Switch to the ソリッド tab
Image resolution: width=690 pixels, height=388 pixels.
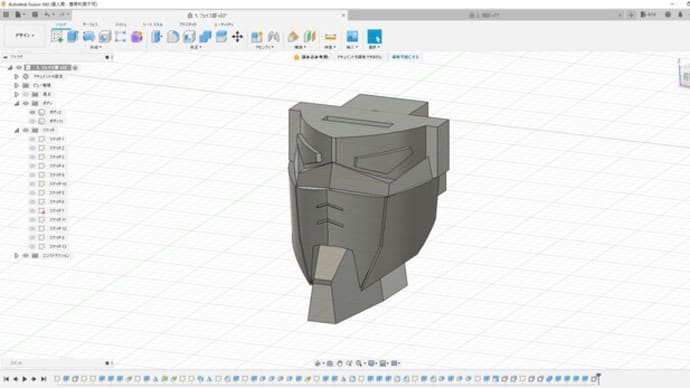(x=61, y=25)
